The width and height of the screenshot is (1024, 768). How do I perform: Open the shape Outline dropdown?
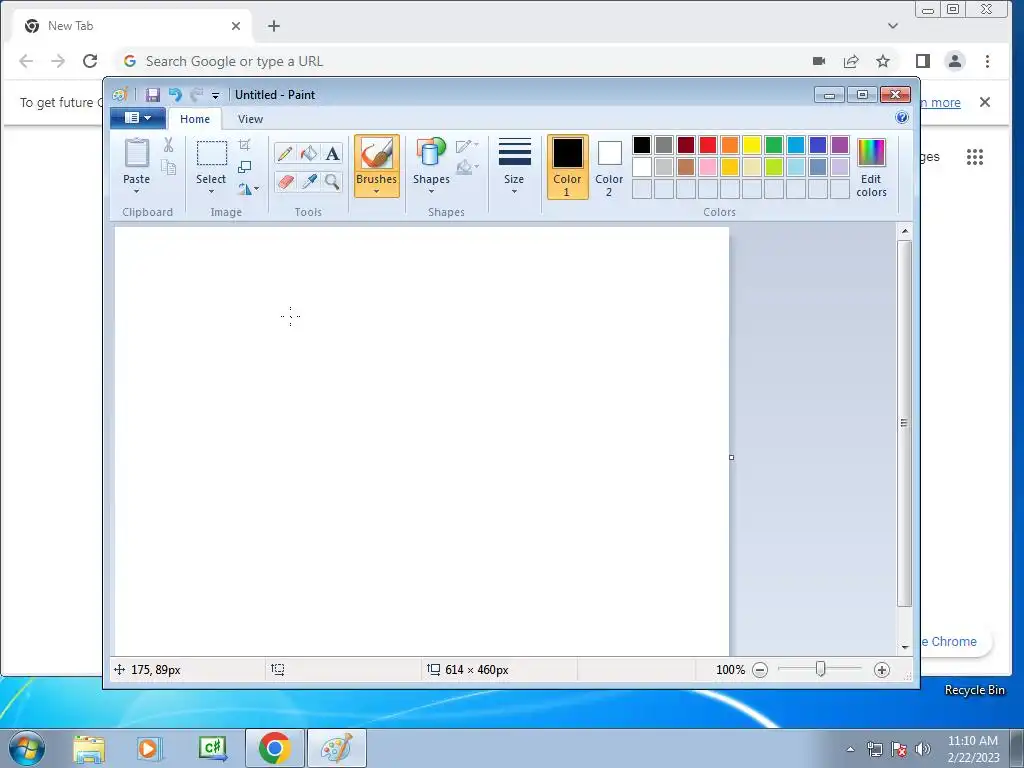pyautogui.click(x=468, y=145)
